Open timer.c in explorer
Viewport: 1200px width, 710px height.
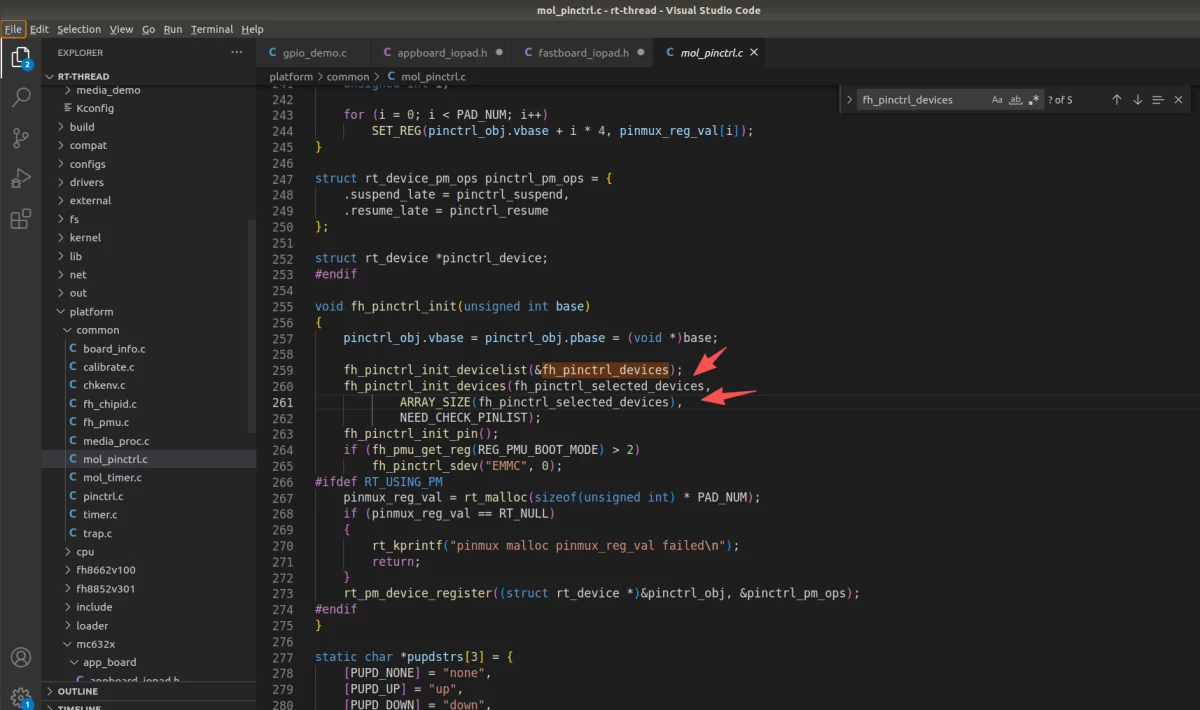[100, 514]
